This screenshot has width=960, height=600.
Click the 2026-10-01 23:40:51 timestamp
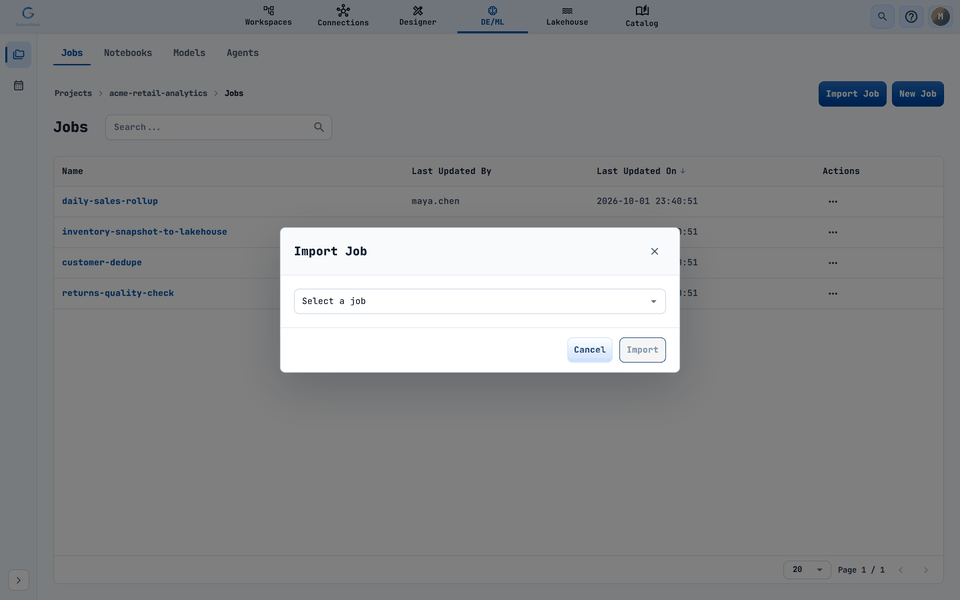tap(647, 201)
